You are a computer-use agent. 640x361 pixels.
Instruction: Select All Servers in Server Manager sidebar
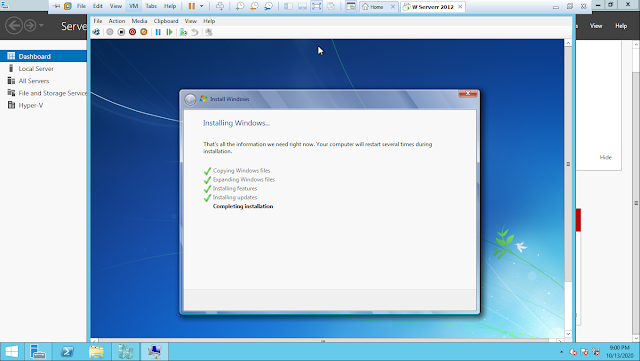pyautogui.click(x=43, y=81)
